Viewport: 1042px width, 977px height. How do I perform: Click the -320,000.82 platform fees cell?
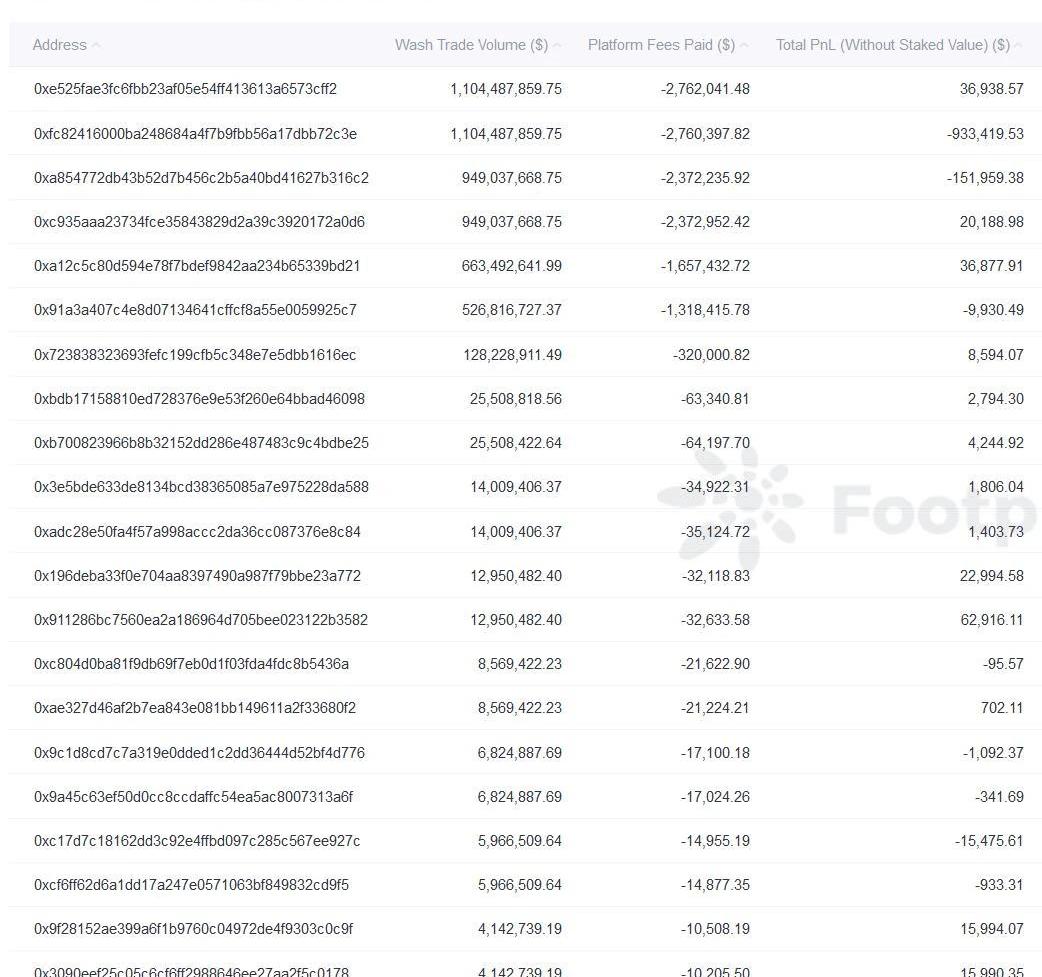tap(714, 355)
